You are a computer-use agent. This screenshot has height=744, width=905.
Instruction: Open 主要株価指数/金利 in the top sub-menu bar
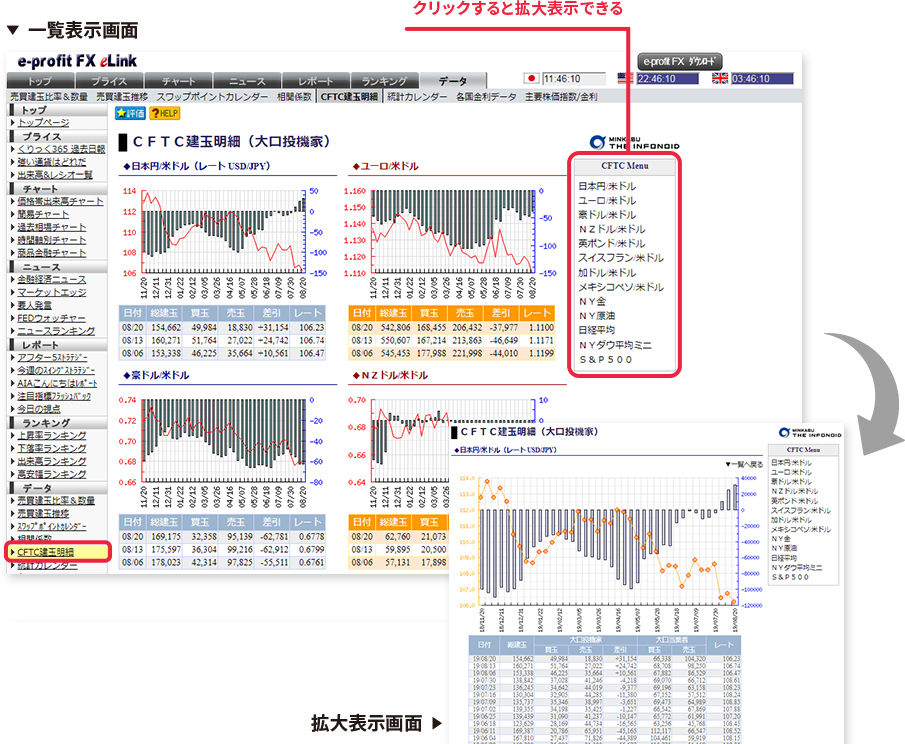(561, 97)
